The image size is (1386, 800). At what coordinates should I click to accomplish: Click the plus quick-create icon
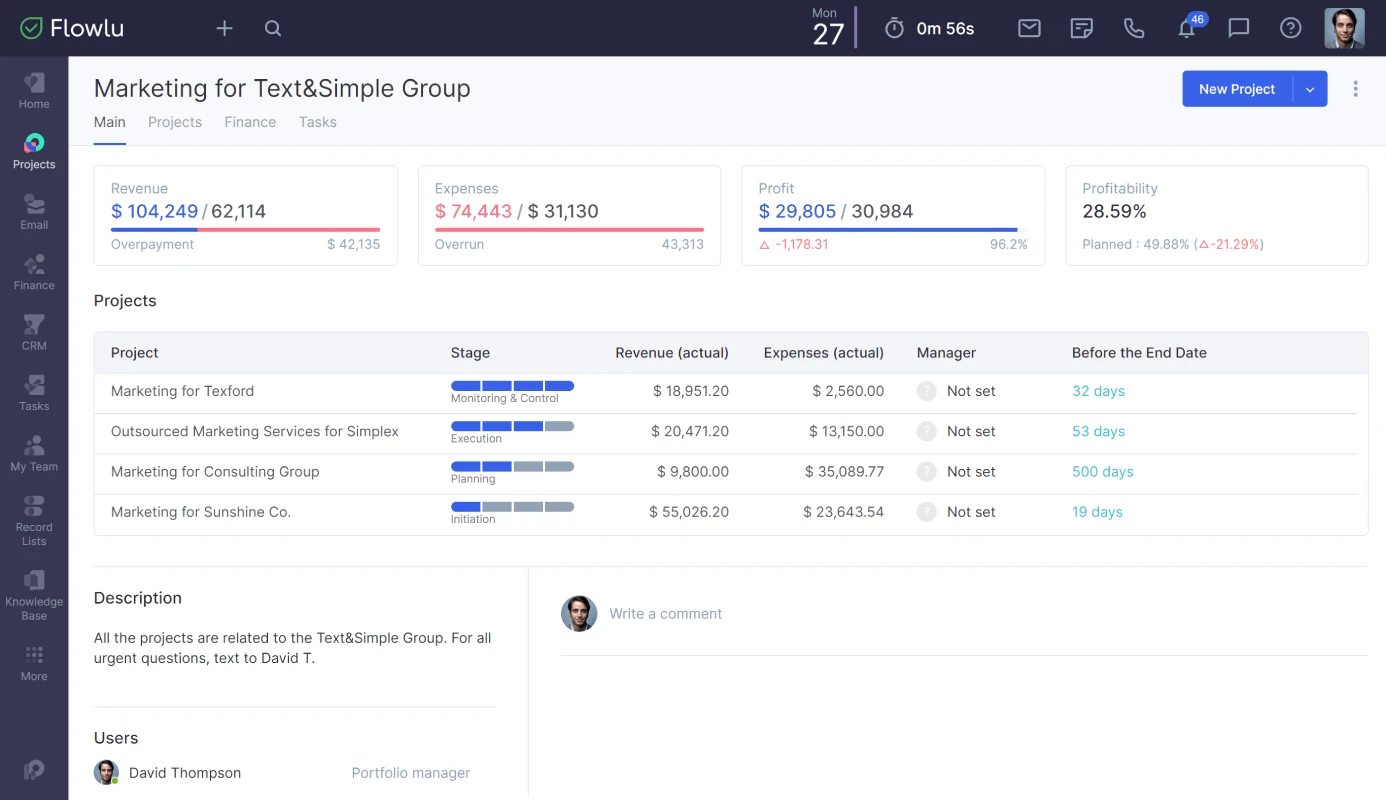(x=224, y=29)
